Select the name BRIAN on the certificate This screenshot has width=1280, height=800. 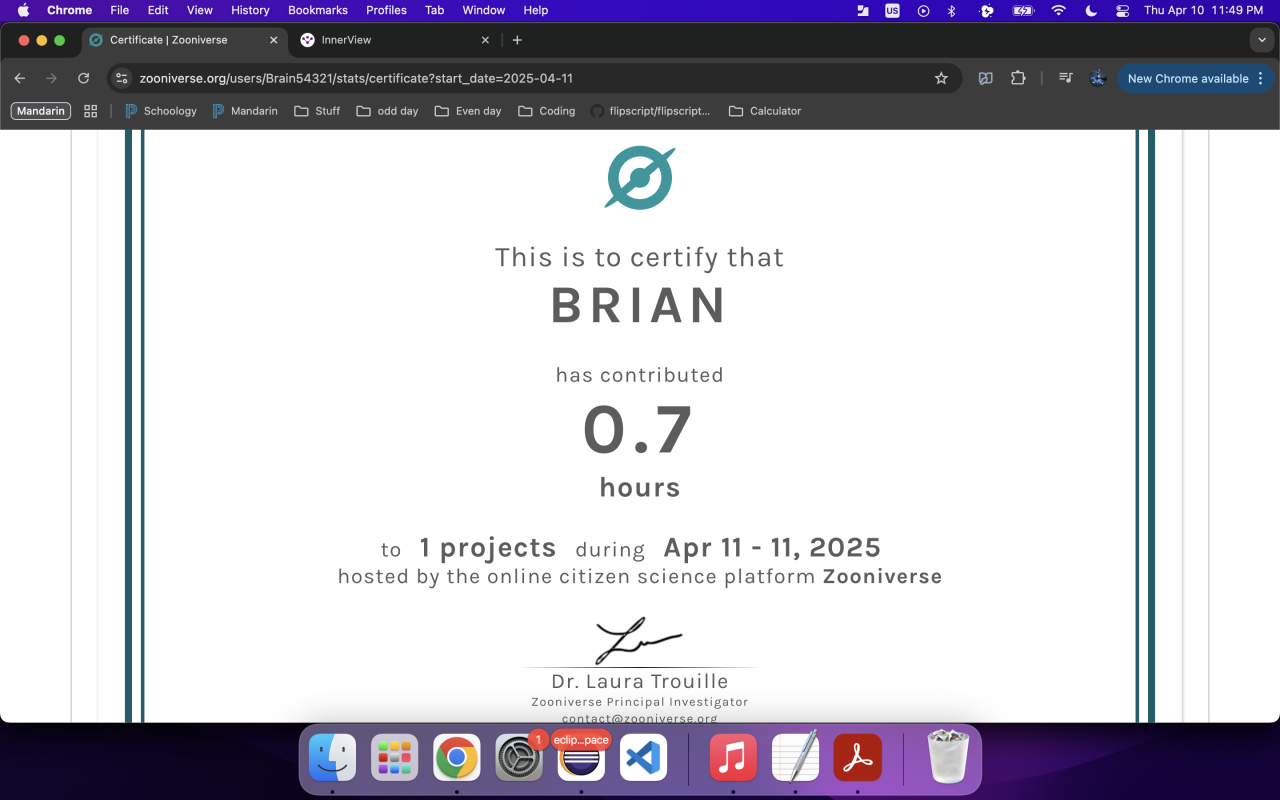640,306
